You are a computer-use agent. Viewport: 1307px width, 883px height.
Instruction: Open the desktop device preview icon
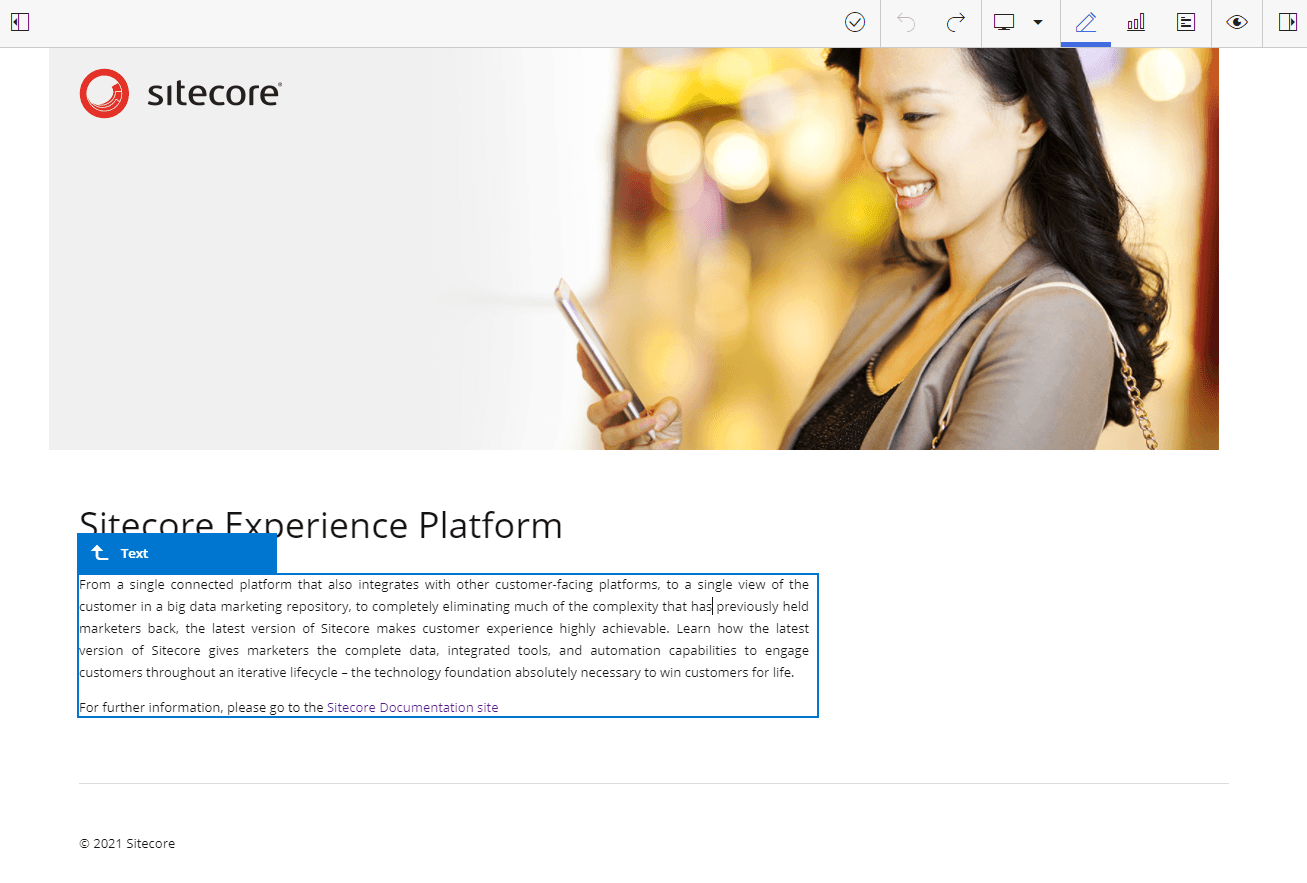tap(1004, 22)
